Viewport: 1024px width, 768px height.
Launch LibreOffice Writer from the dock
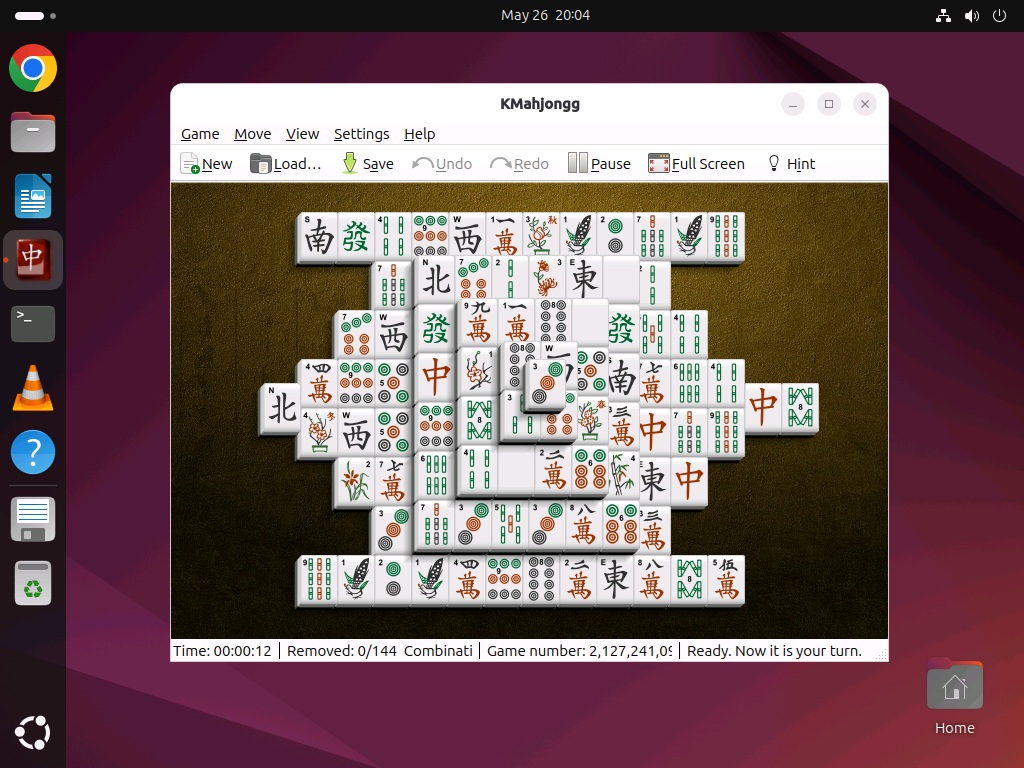tap(33, 196)
